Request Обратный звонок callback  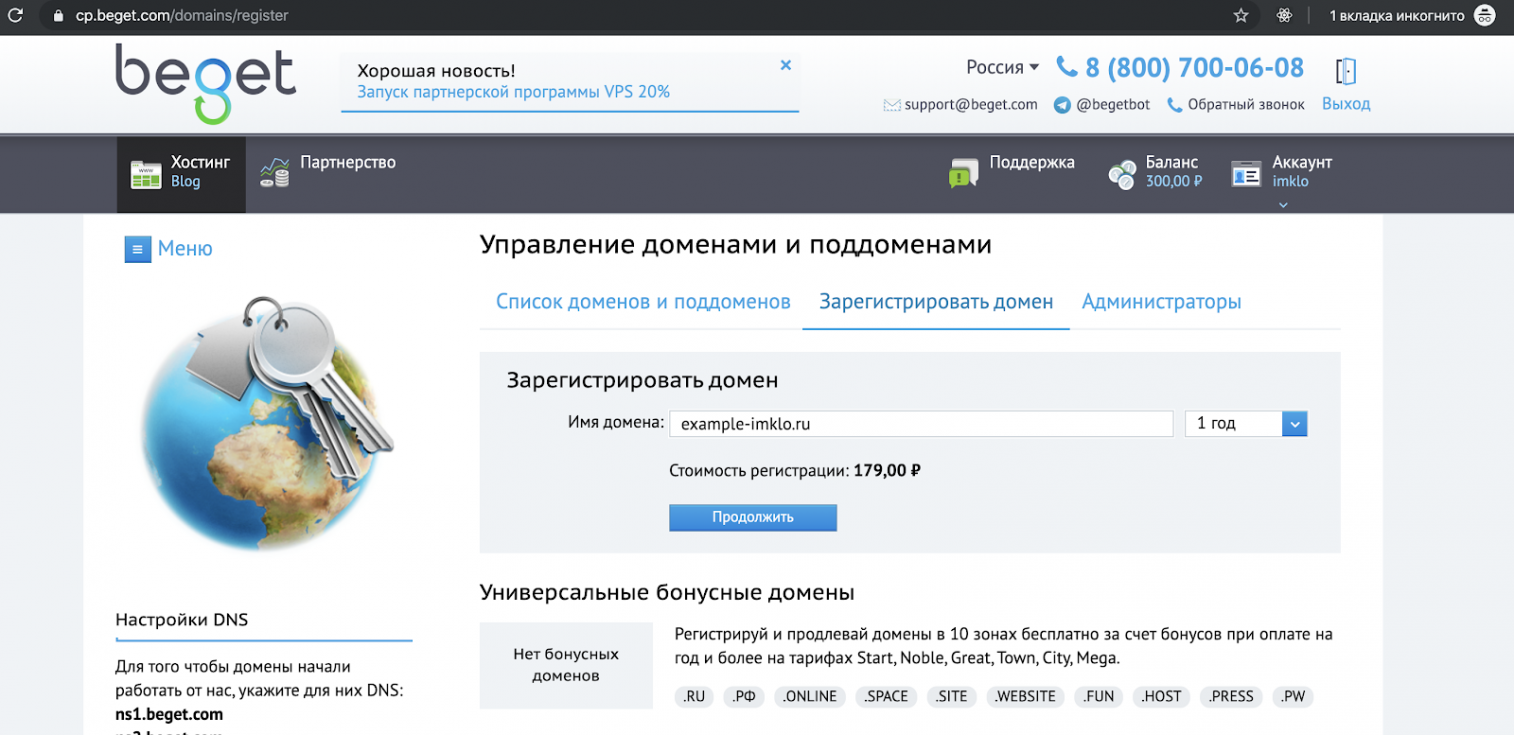click(1246, 105)
